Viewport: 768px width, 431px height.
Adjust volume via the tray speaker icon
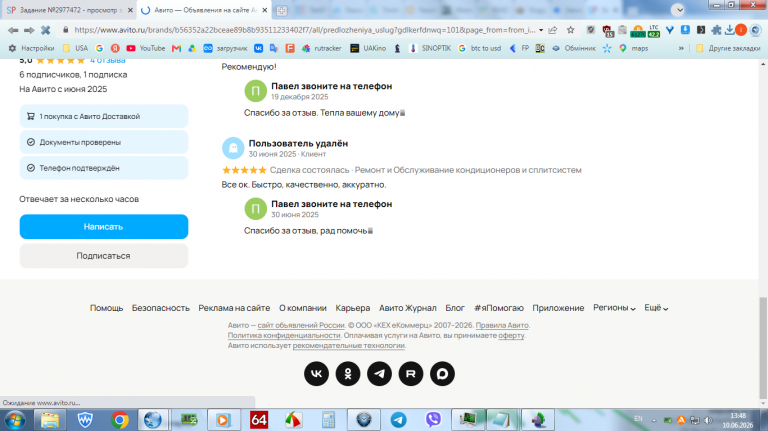pos(708,420)
